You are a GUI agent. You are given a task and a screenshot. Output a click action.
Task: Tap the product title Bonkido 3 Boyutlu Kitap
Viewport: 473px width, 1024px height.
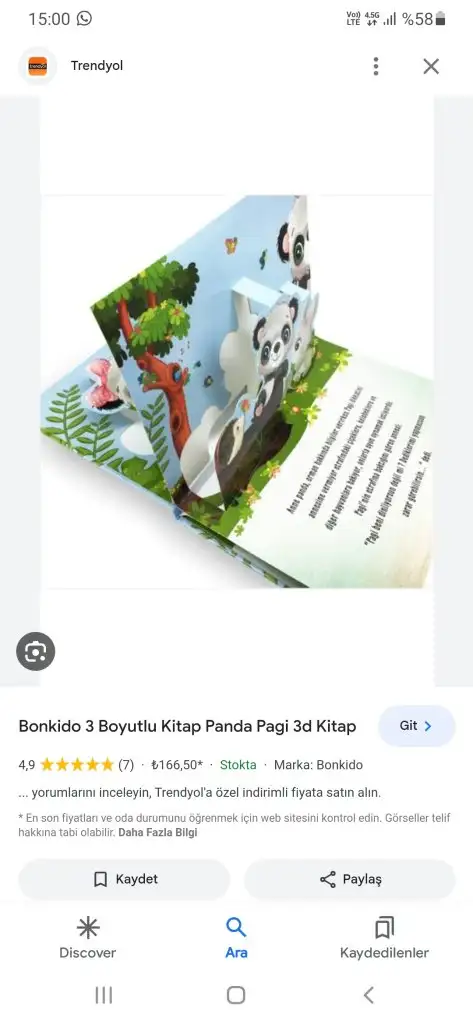188,726
